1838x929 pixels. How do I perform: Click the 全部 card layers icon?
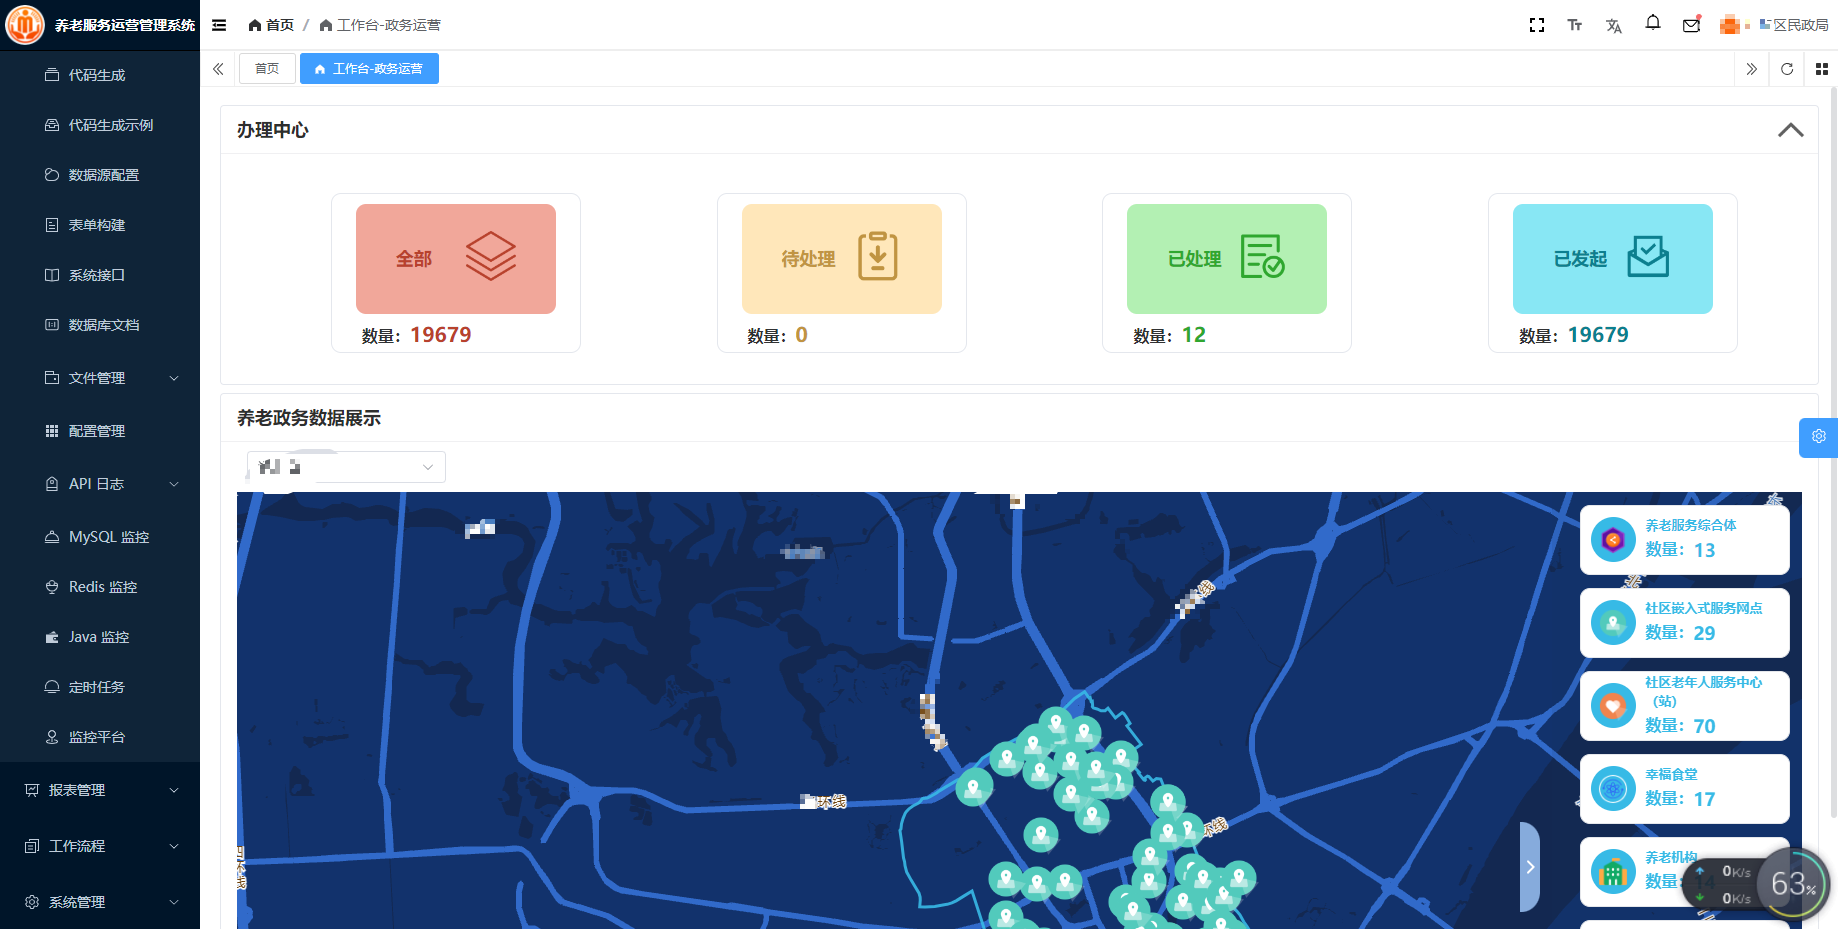pyautogui.click(x=491, y=256)
